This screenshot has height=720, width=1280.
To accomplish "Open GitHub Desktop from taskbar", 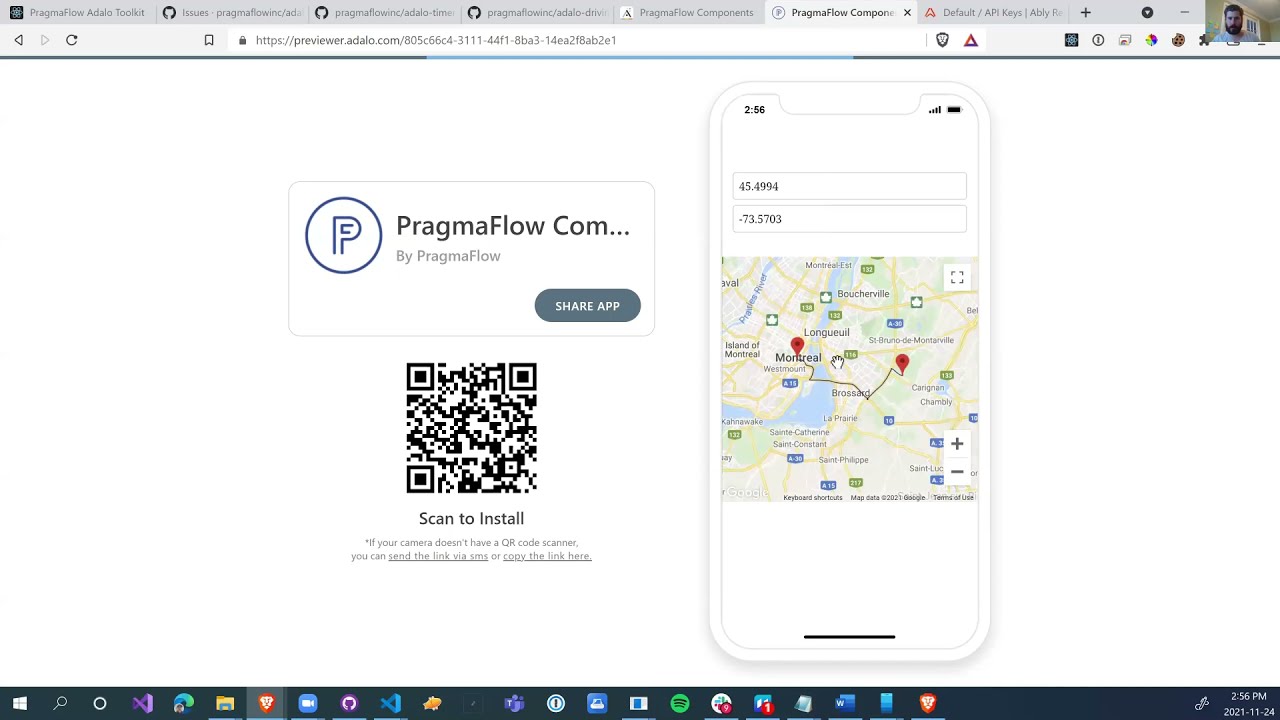I will pyautogui.click(x=349, y=703).
